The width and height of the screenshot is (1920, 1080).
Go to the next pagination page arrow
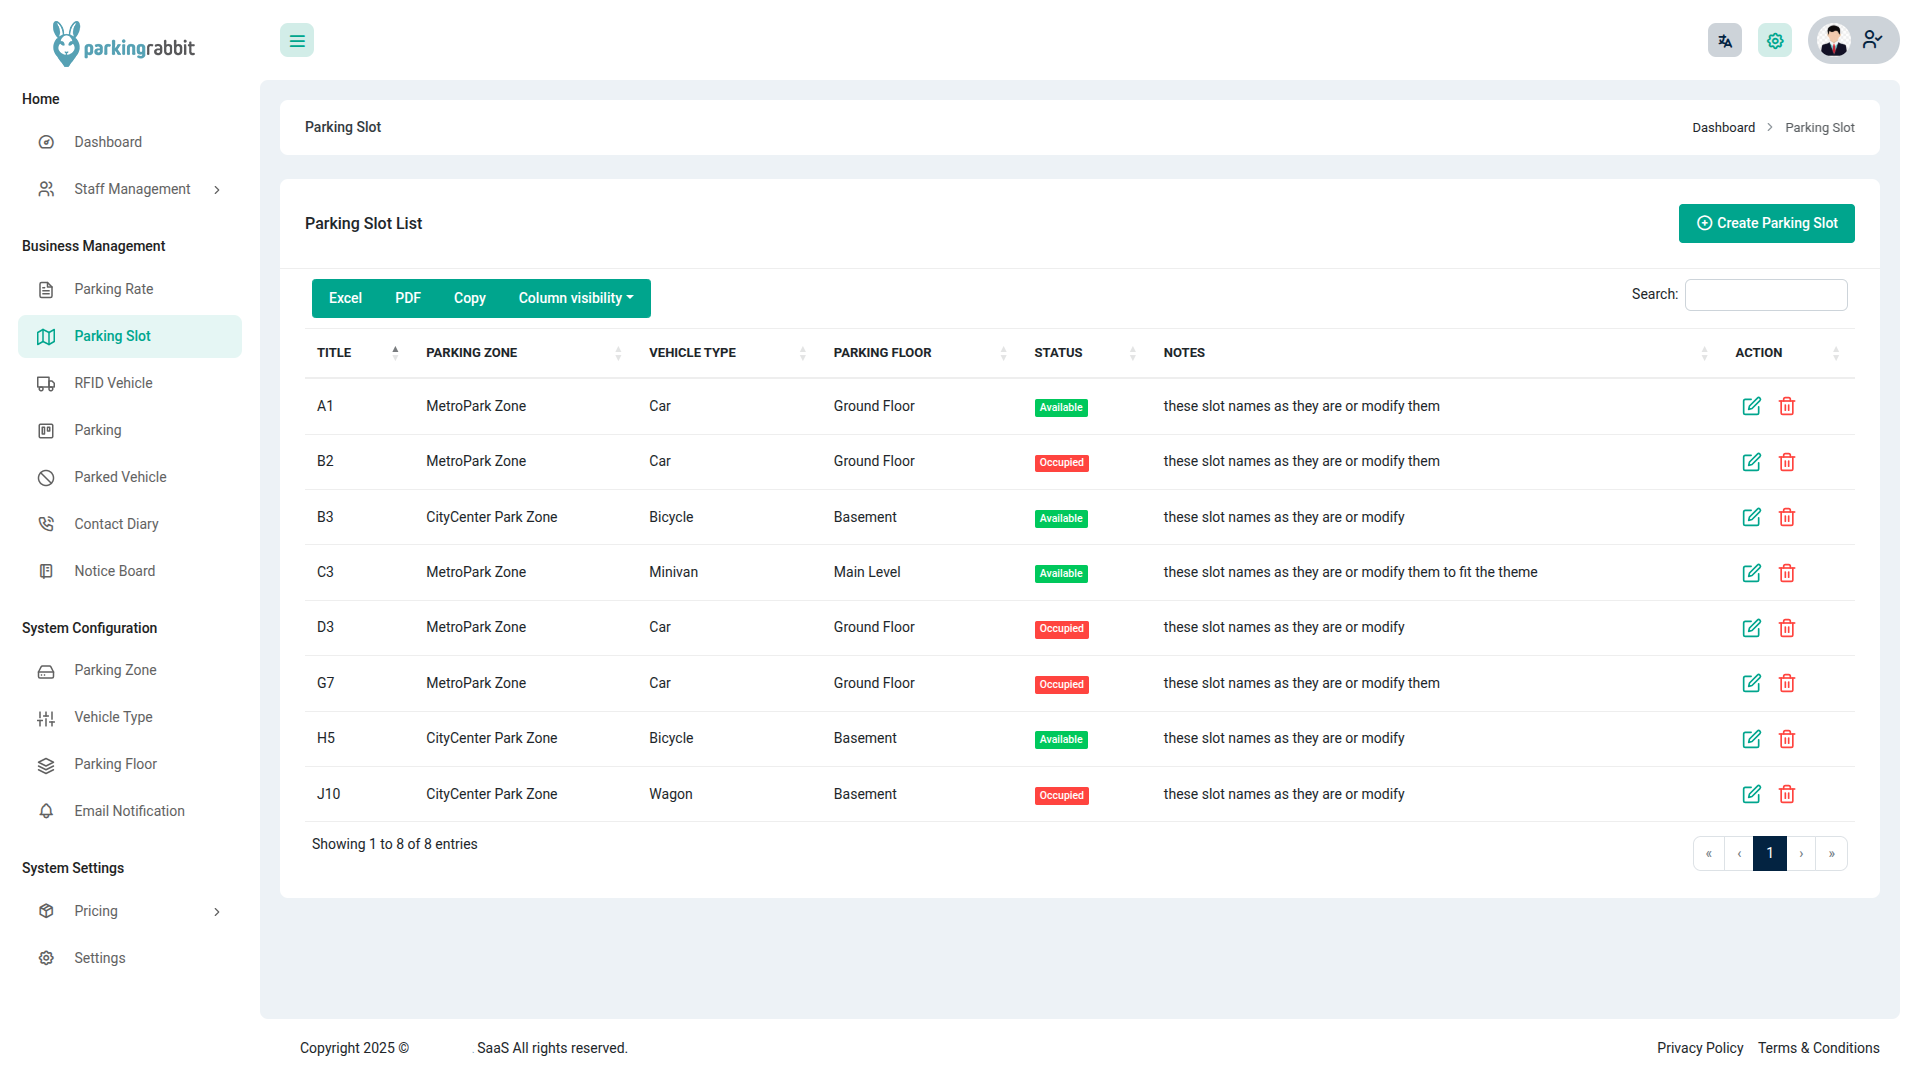(x=1801, y=854)
